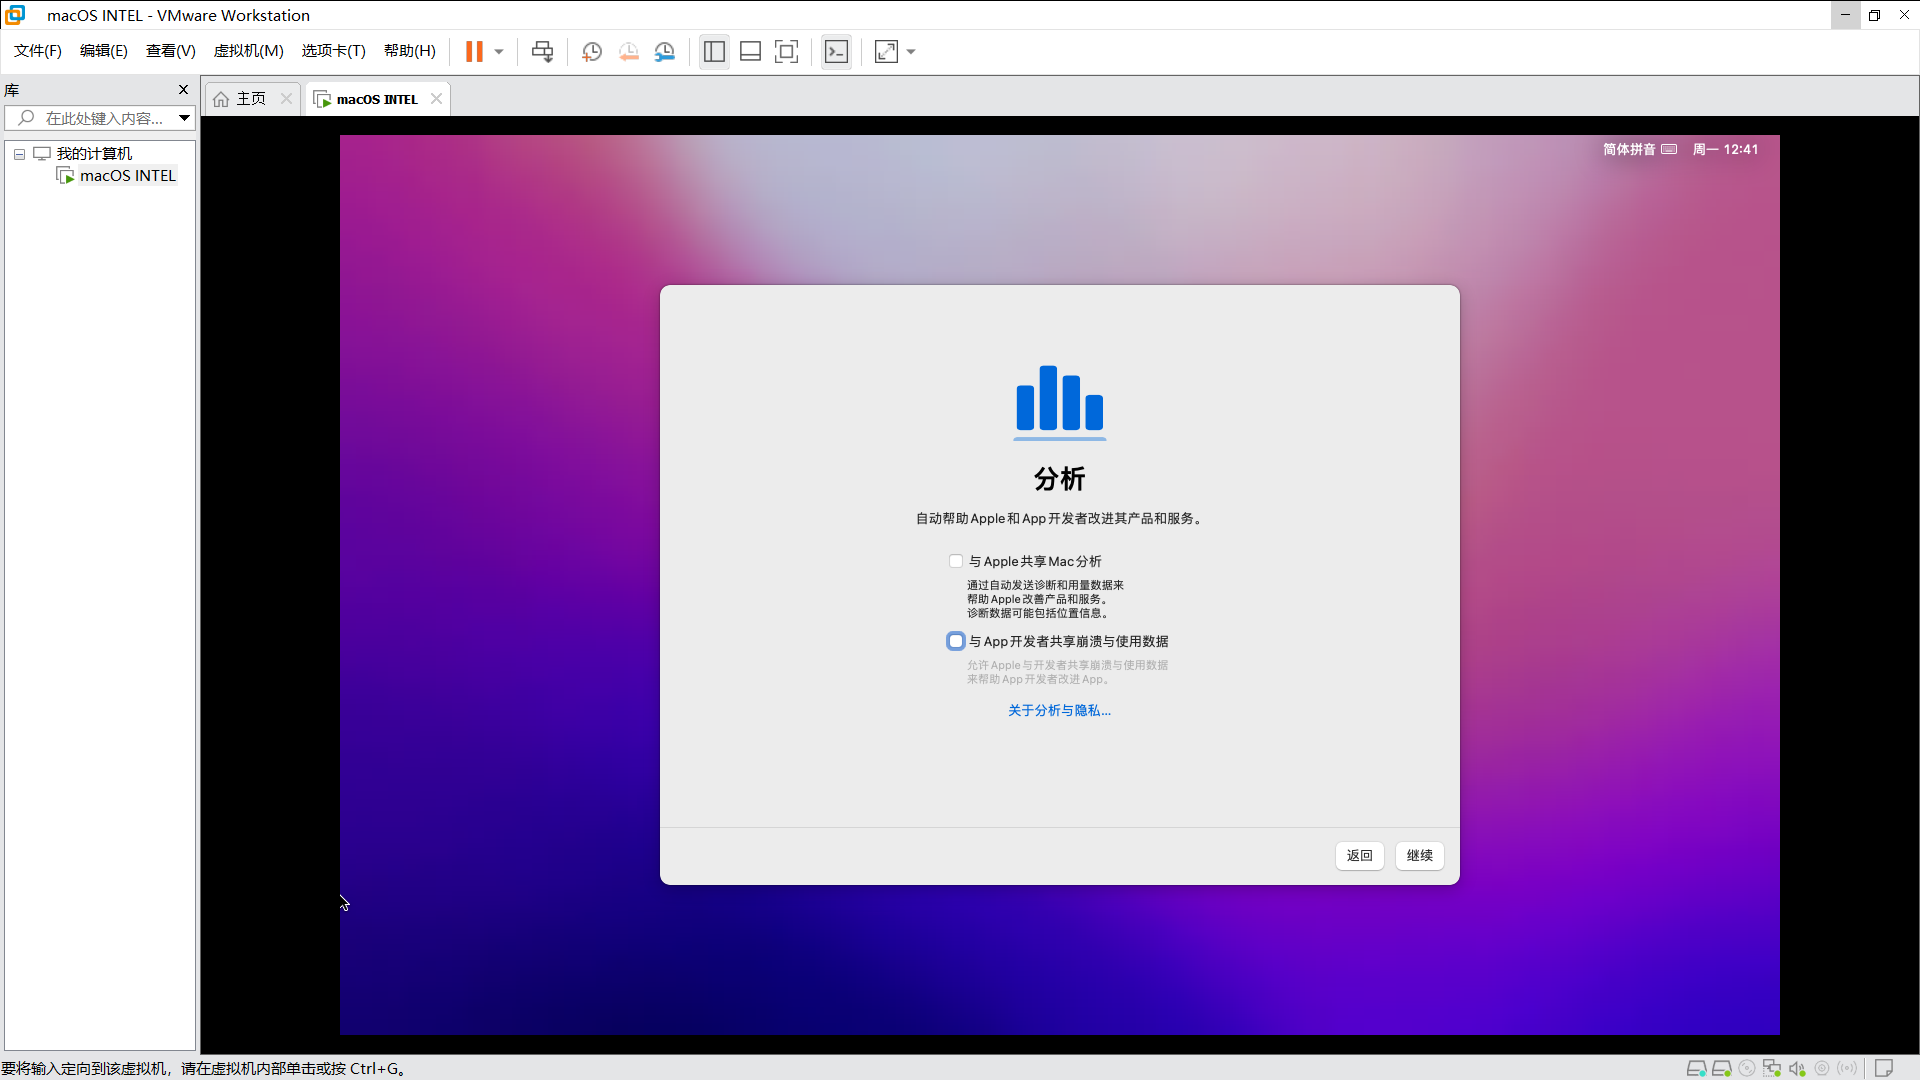Open the 关于分析与隐私 link
Screen dimensions: 1920x1080
[x=1059, y=711]
